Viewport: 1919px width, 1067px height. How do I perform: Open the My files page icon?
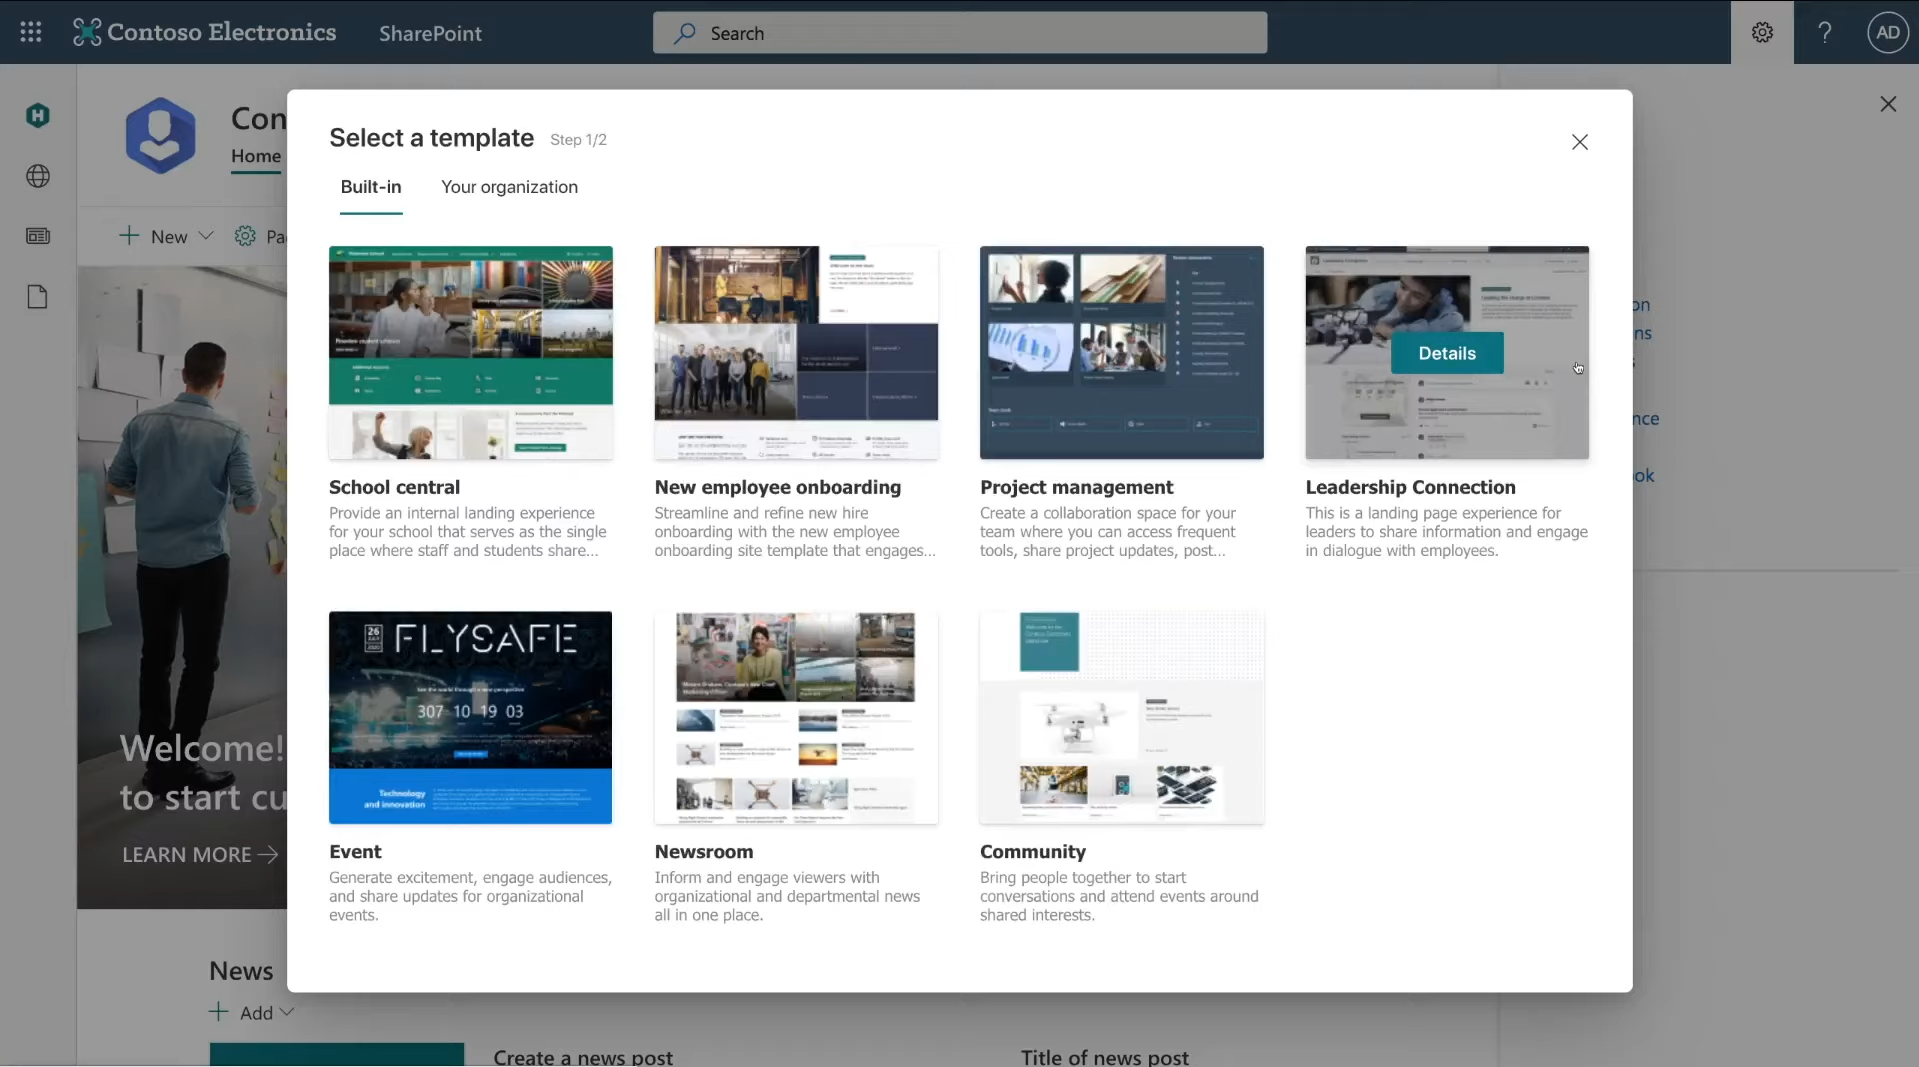pos(38,297)
